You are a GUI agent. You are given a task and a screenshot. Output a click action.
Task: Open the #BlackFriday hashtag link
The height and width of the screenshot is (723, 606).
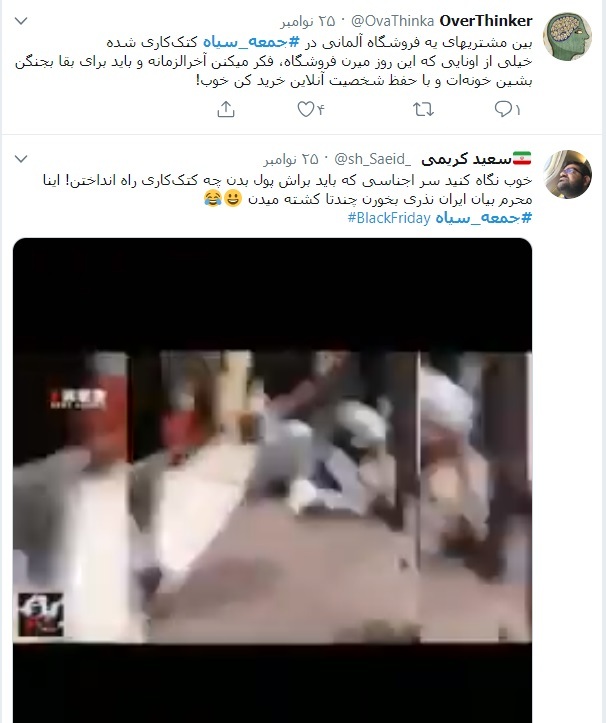pos(389,218)
